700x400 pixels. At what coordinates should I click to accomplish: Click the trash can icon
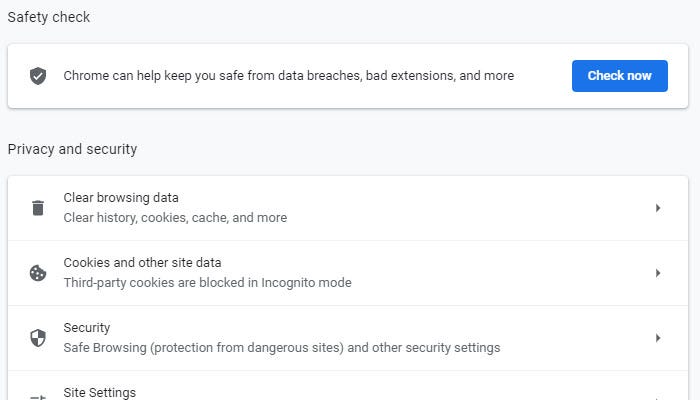pos(38,208)
